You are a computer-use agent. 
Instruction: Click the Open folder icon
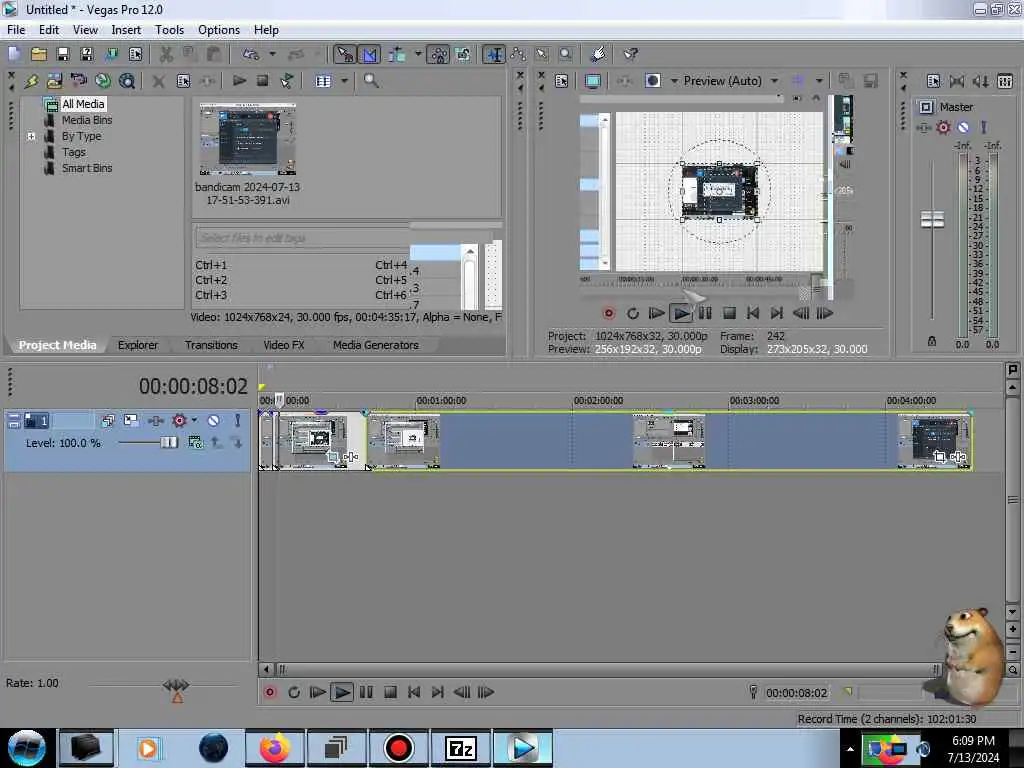pos(39,54)
